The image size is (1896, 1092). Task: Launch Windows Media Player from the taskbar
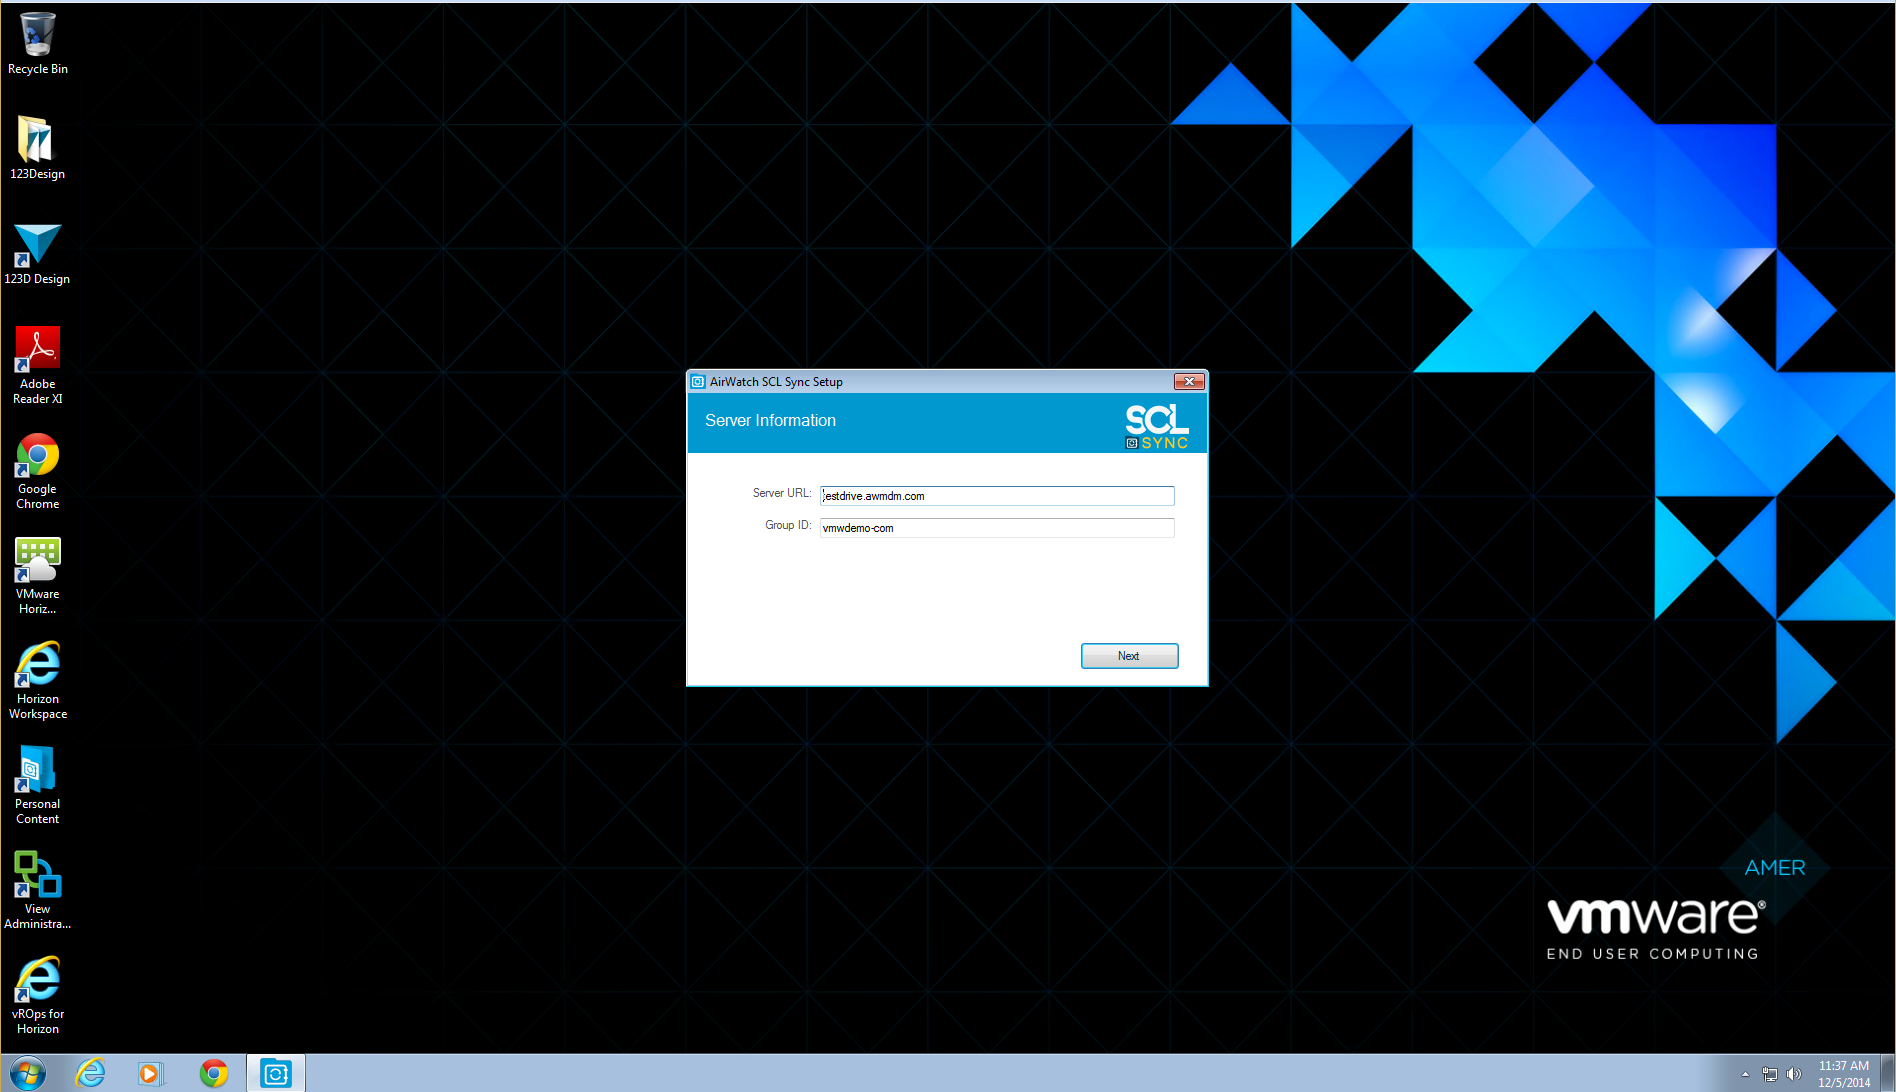pos(152,1072)
